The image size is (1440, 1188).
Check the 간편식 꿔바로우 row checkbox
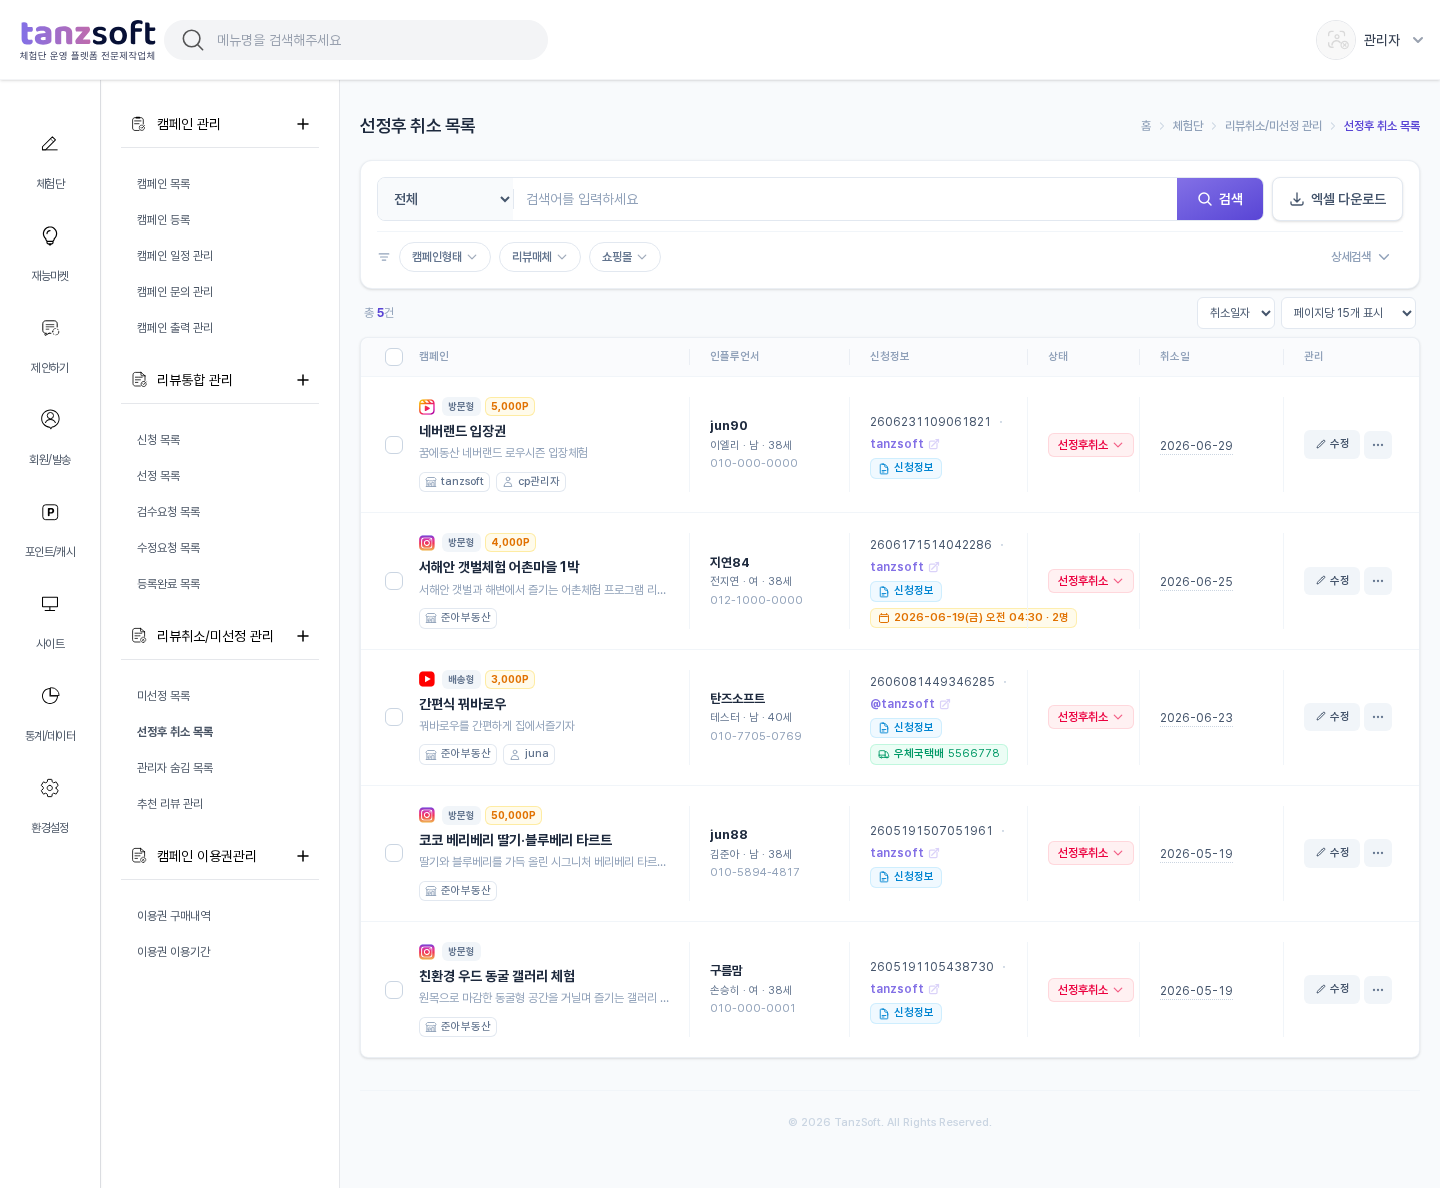[394, 717]
